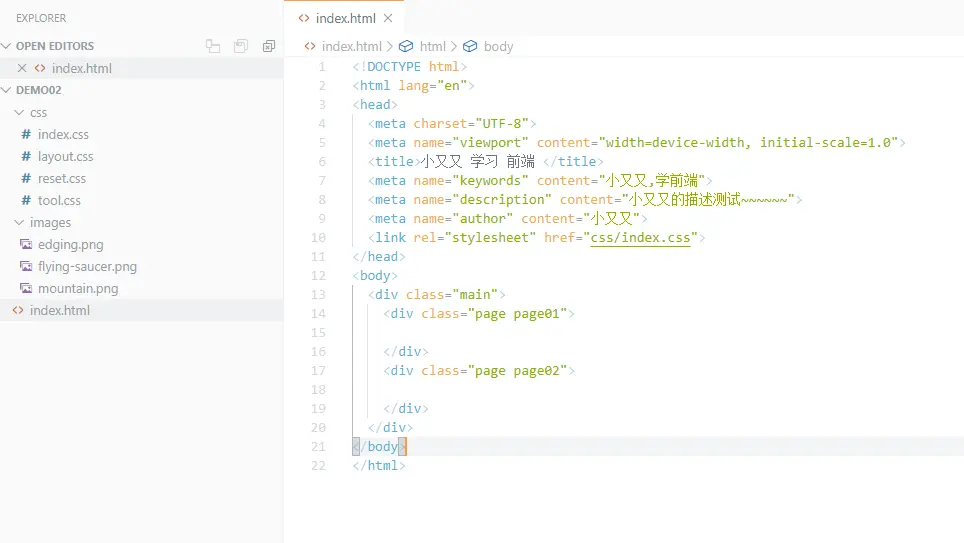The image size is (964, 543).
Task: Click index.html in the breadcrumb path
Action: click(x=351, y=46)
